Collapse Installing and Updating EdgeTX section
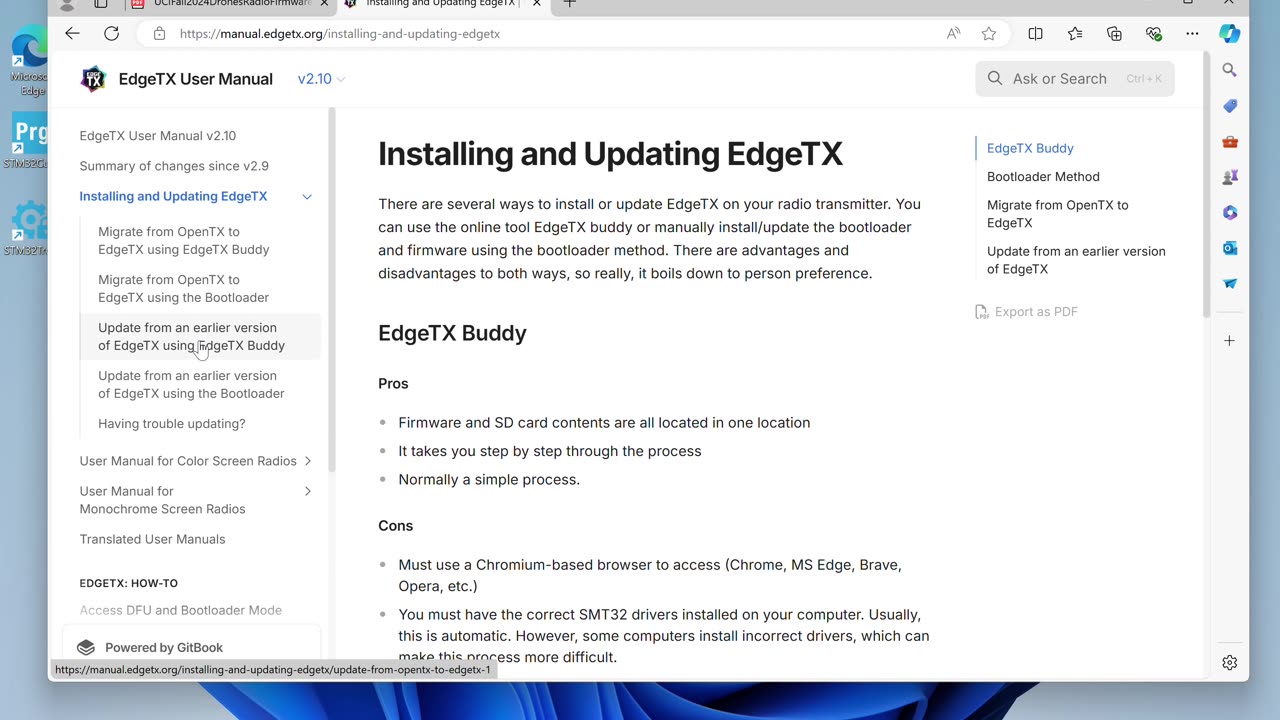The width and height of the screenshot is (1280, 720). click(307, 196)
